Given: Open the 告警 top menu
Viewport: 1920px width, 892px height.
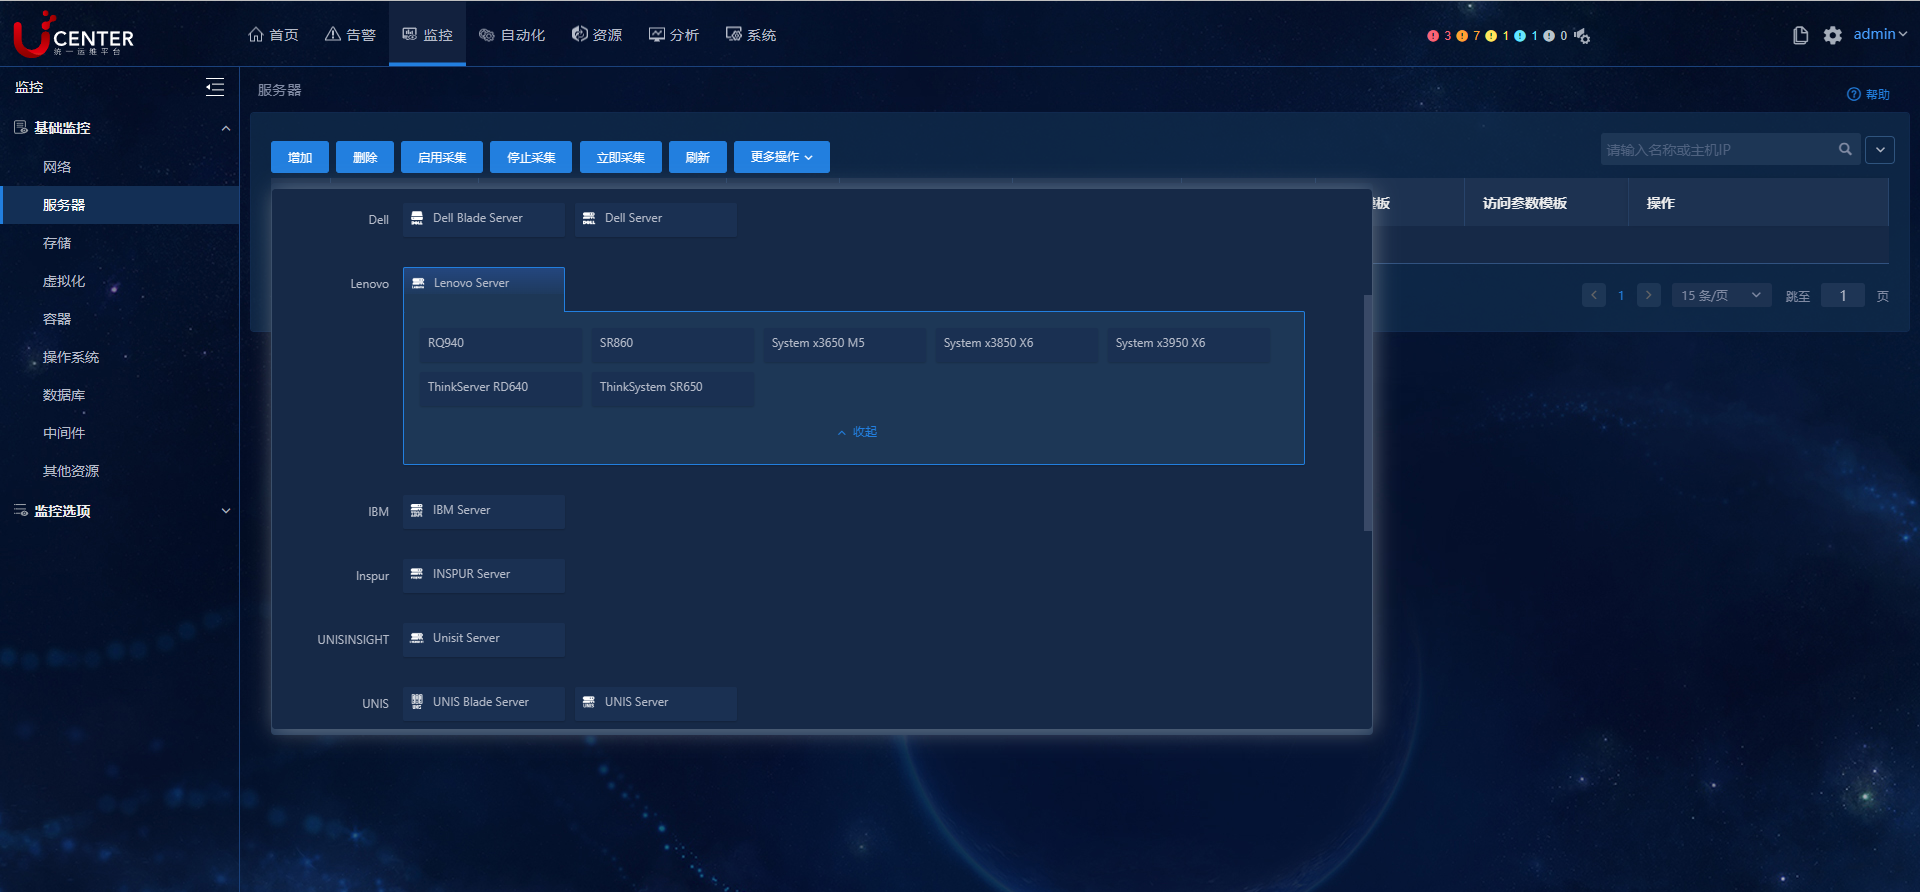Looking at the screenshot, I should tap(350, 35).
